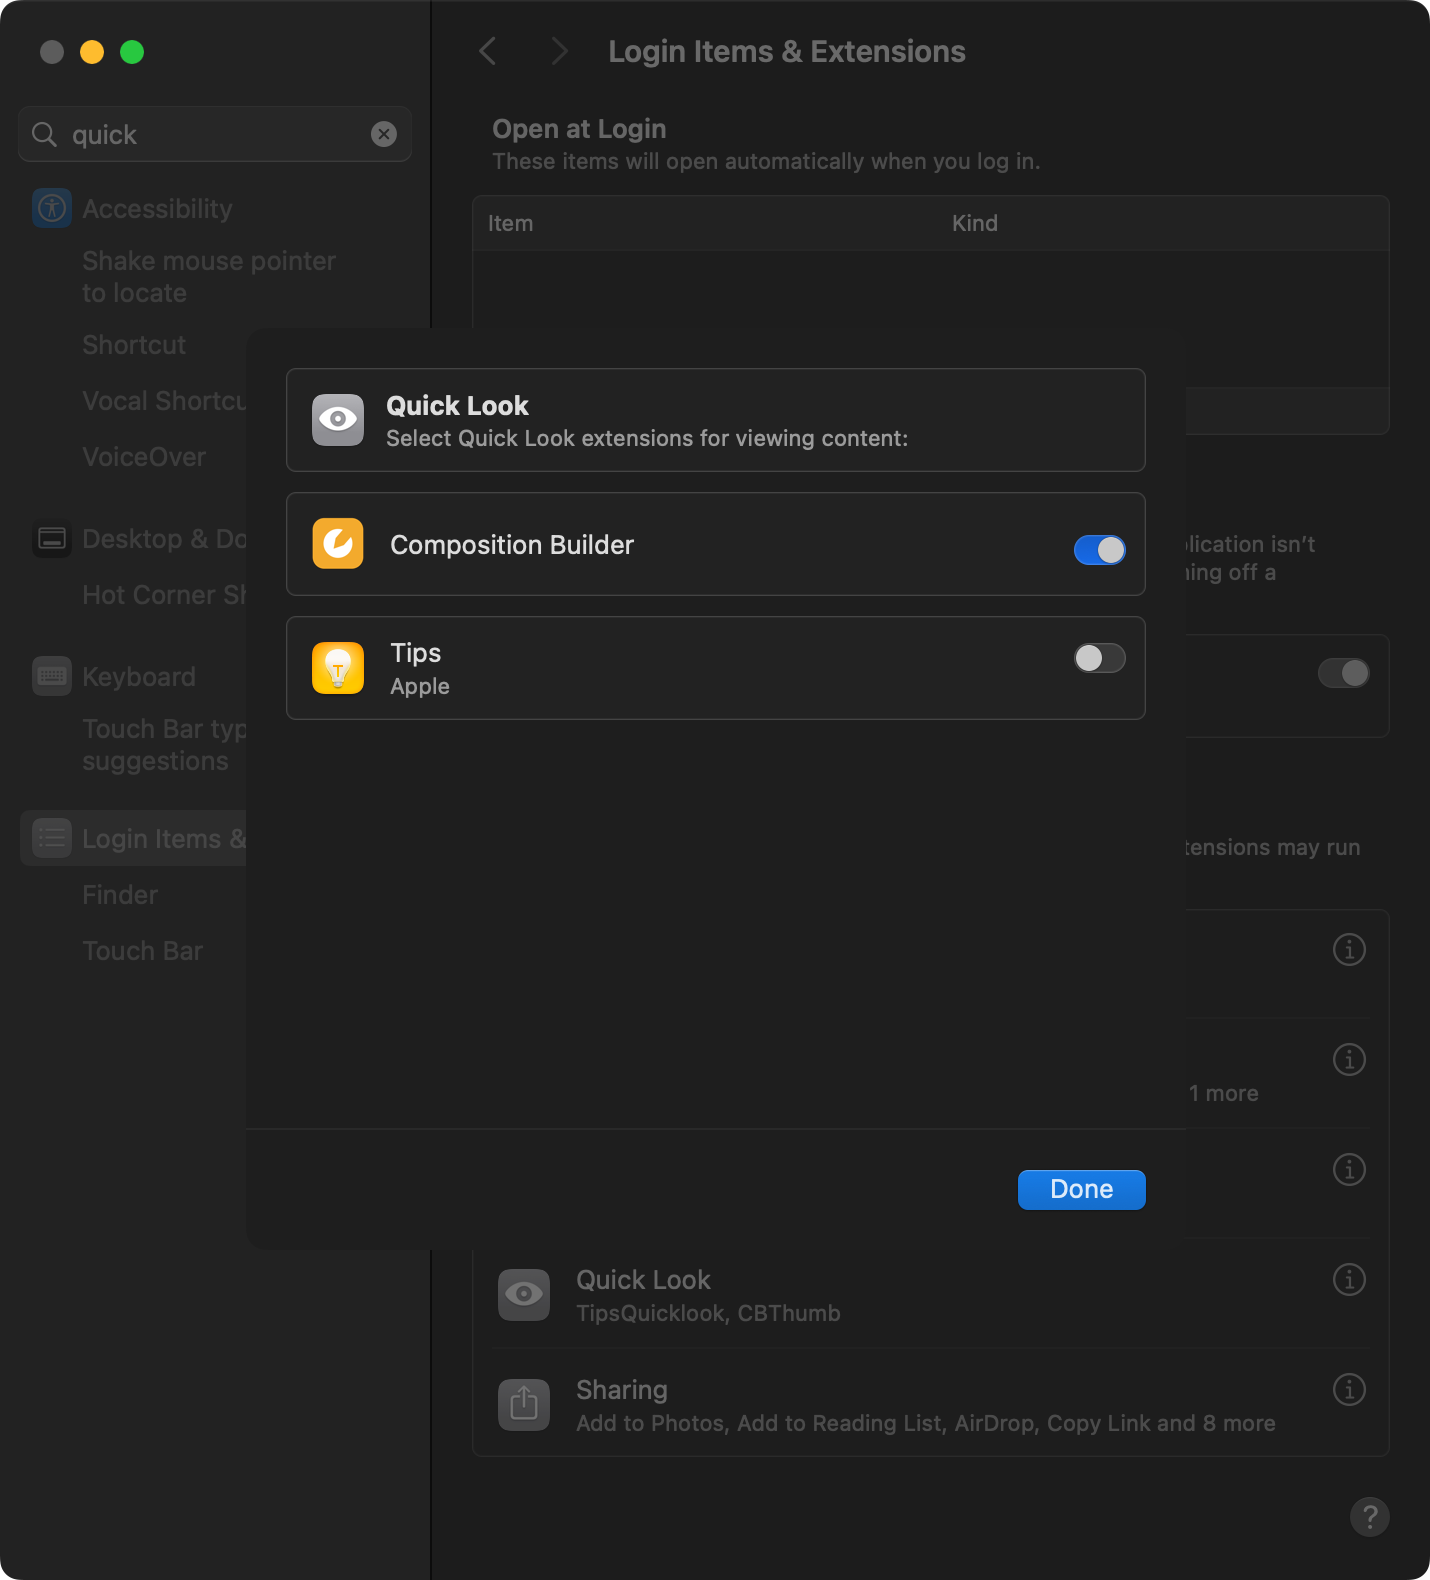Go forward with the right chevron
This screenshot has height=1580, width=1430.
[x=560, y=51]
